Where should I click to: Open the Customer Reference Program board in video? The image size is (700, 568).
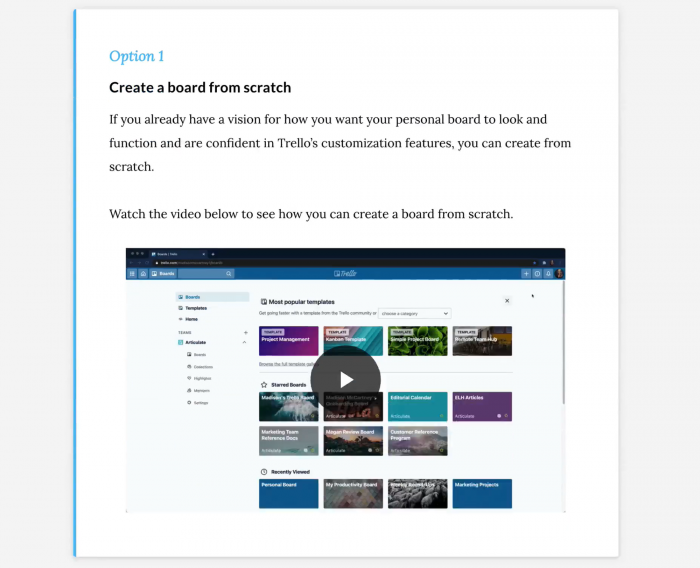click(x=417, y=441)
